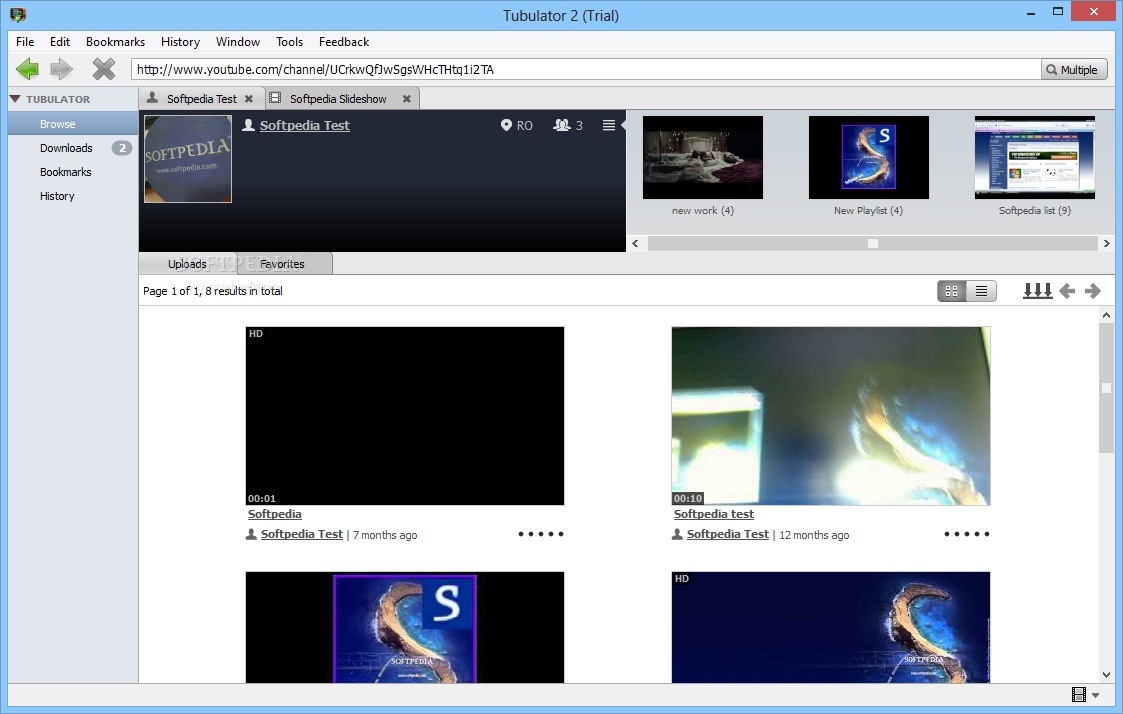
Task: Click the Downloads count badge 2
Action: 122,148
